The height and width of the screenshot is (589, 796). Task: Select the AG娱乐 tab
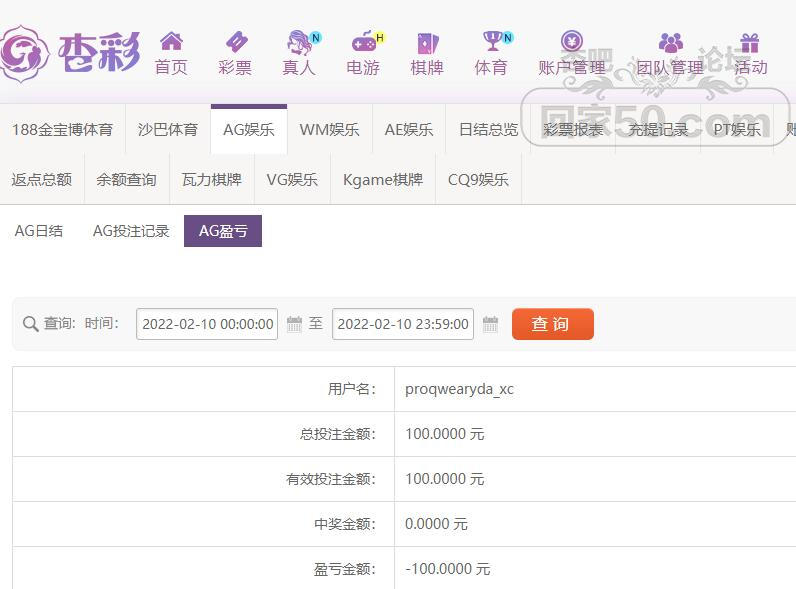[249, 129]
